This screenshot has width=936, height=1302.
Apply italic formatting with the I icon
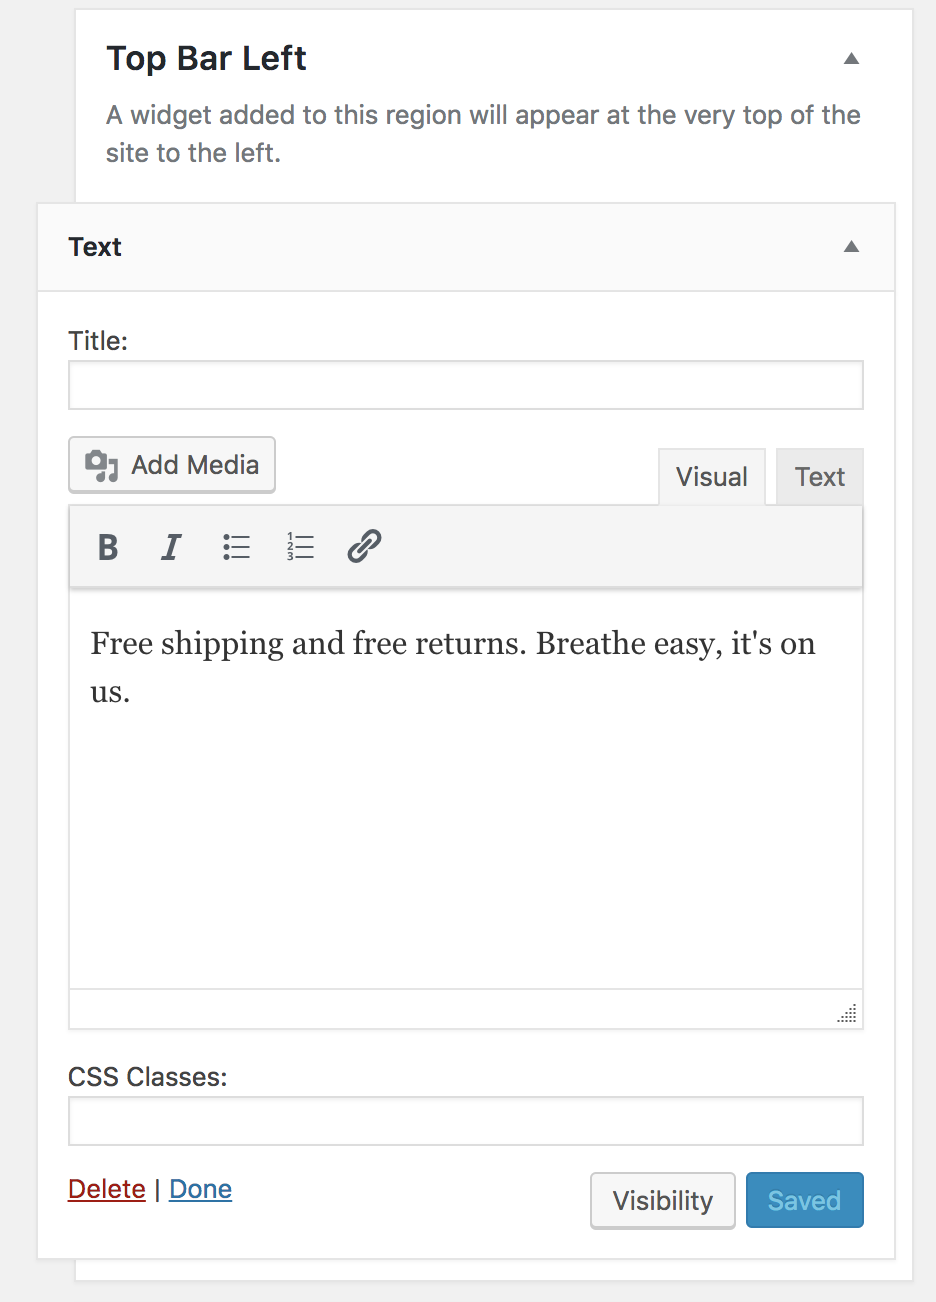tap(171, 547)
